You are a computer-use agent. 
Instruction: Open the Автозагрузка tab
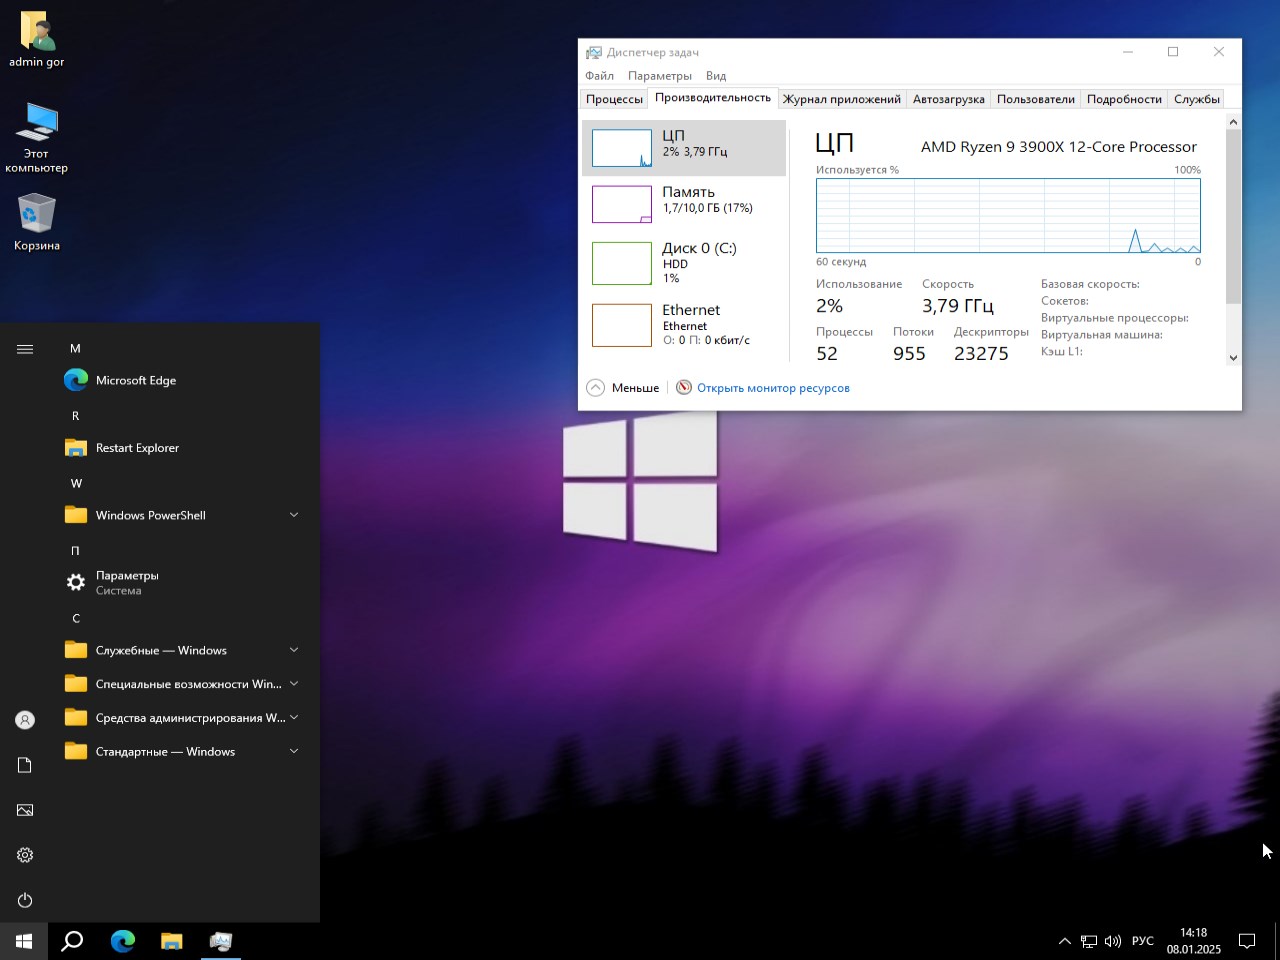[x=947, y=99]
